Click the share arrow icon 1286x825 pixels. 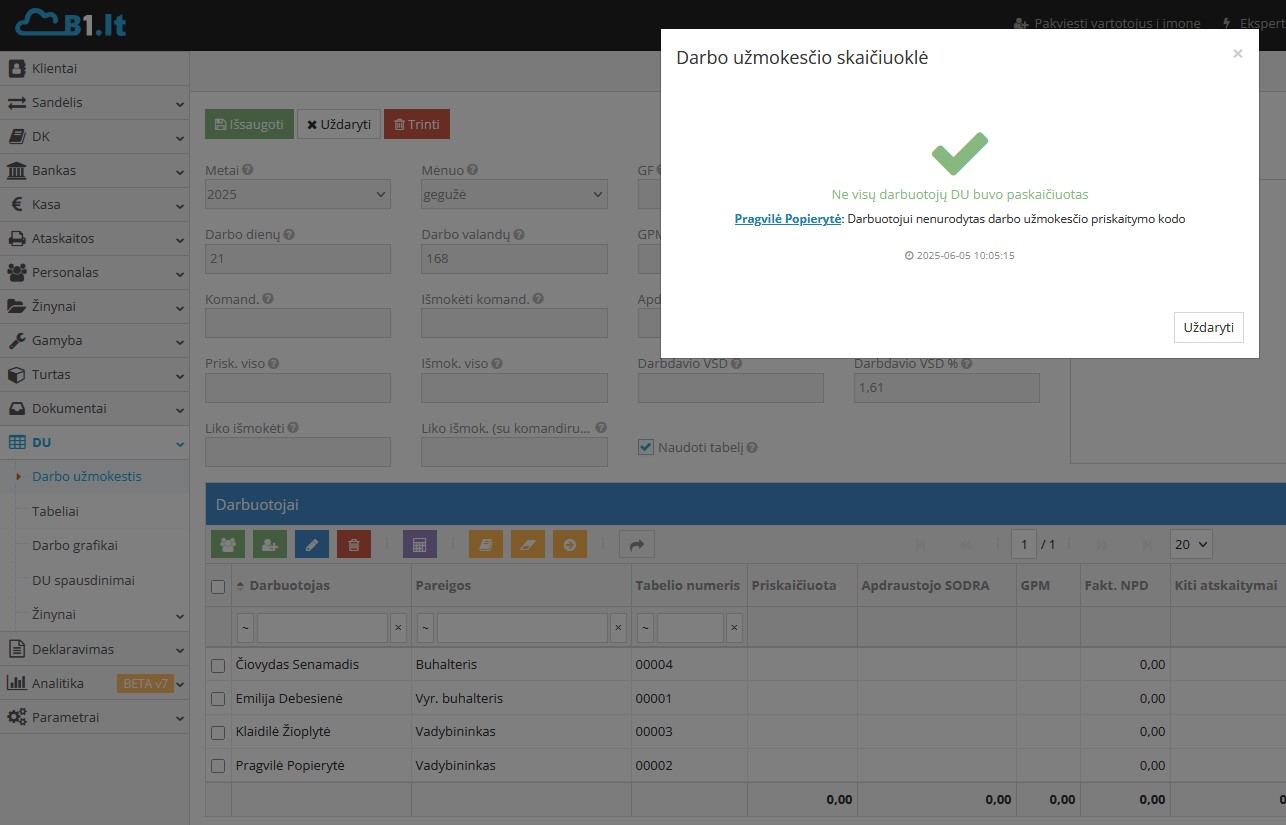pos(636,544)
